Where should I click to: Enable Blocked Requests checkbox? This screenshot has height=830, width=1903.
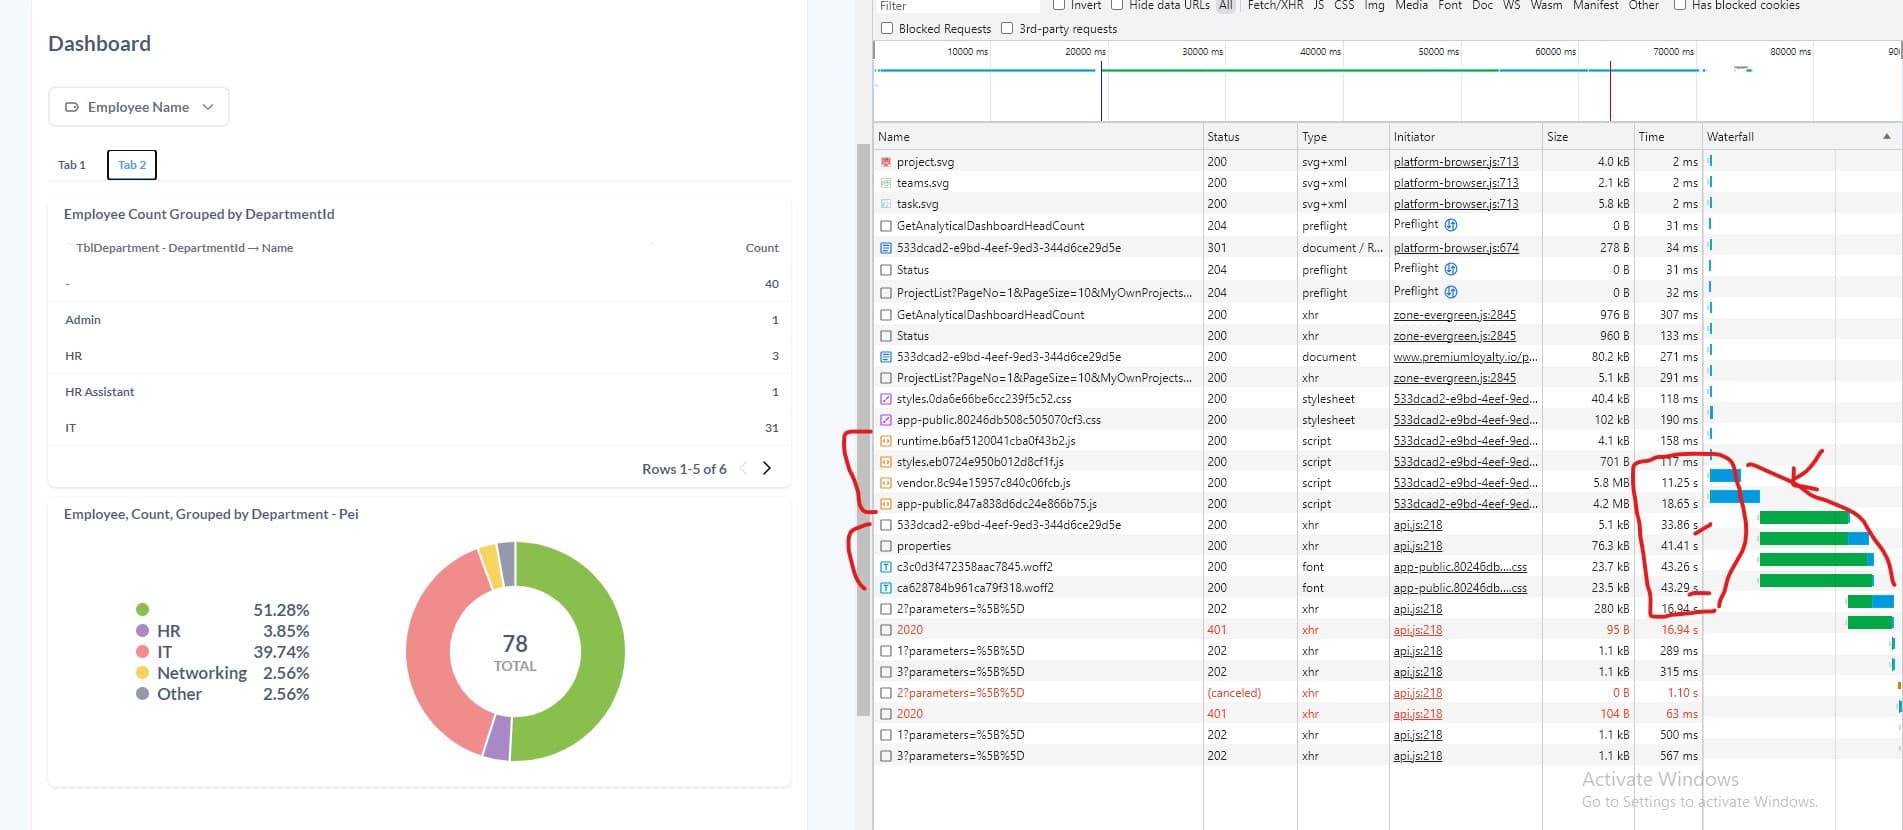(x=886, y=28)
